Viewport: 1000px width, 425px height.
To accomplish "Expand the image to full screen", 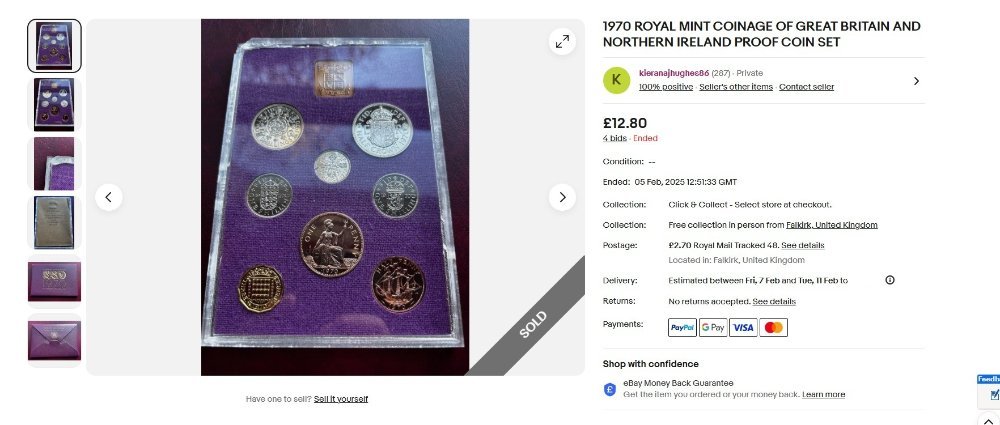I will point(562,42).
